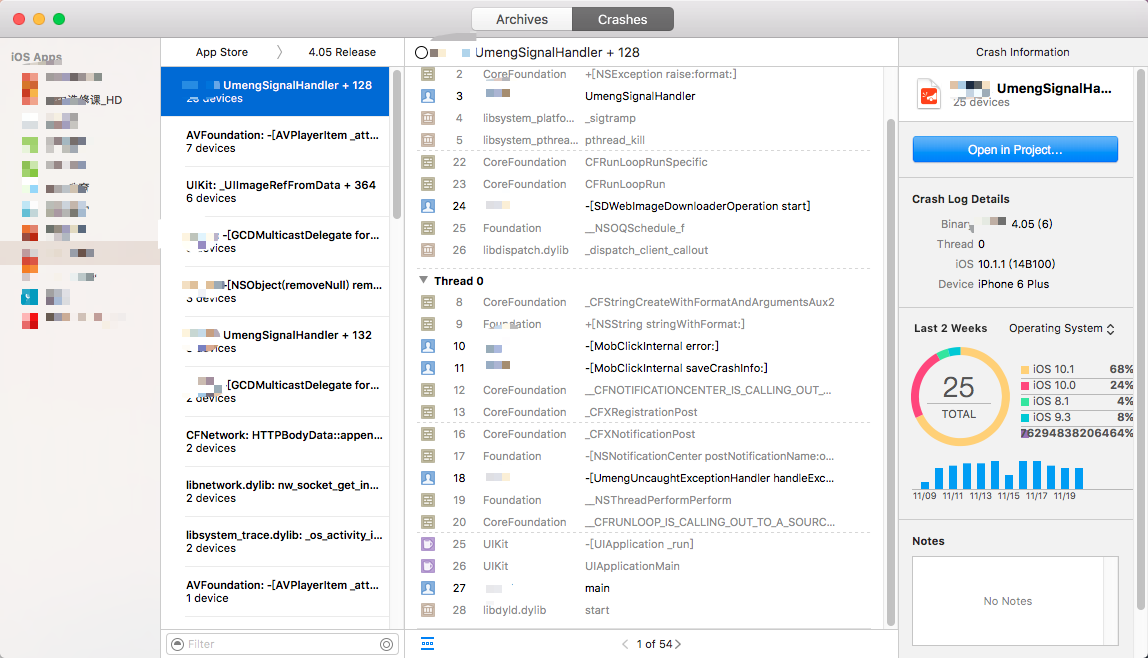The image size is (1148, 658).
Task: Select the +[NSString stringWithFormat:] frame text
Action: pos(665,324)
